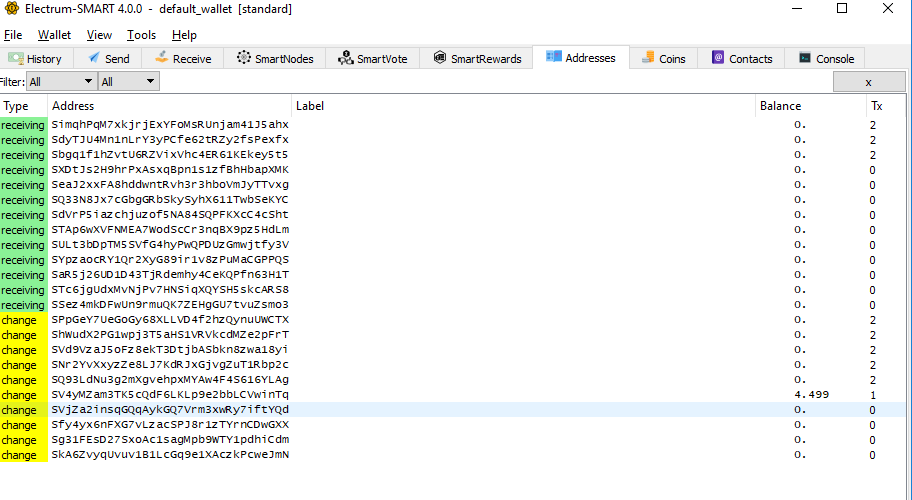The width and height of the screenshot is (912, 500).
Task: Click the green receiving type cell for SimqhPqM7xkj
Action: [24, 124]
